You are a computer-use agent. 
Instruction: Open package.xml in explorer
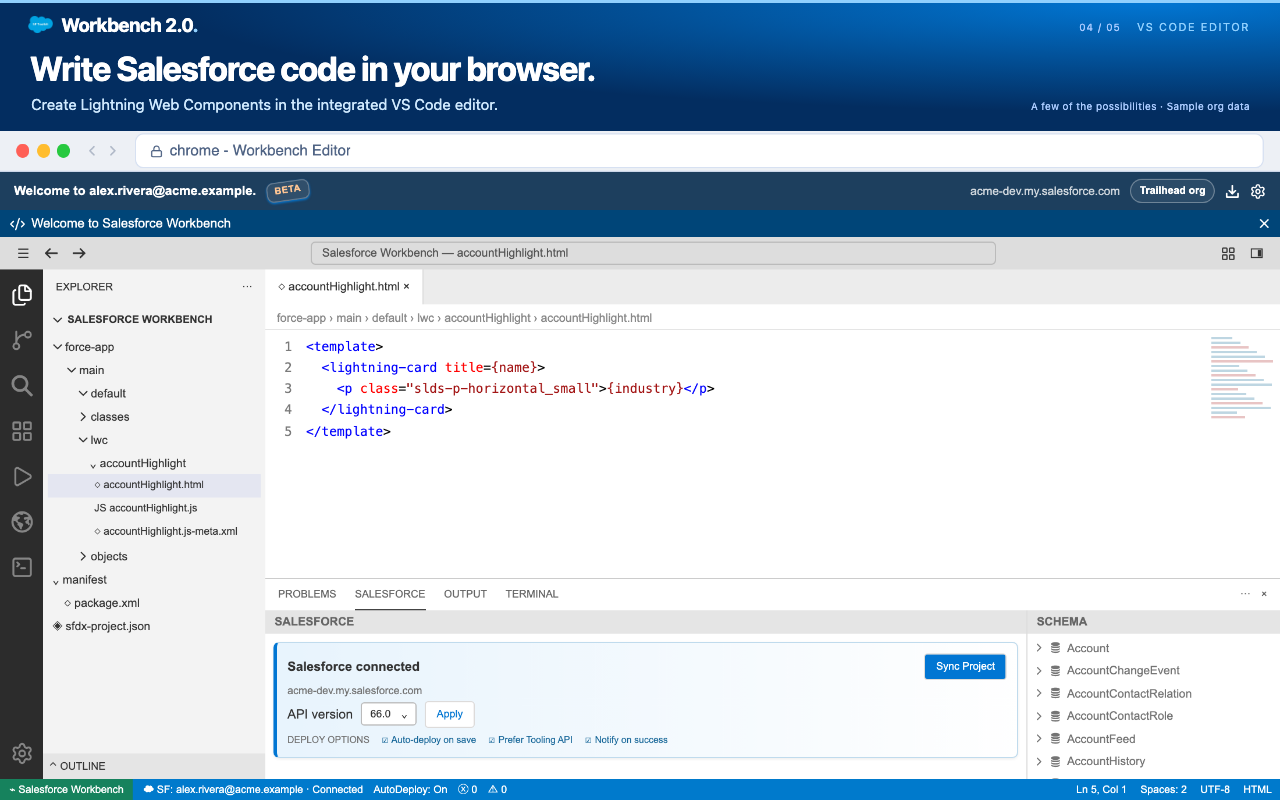tap(107, 603)
